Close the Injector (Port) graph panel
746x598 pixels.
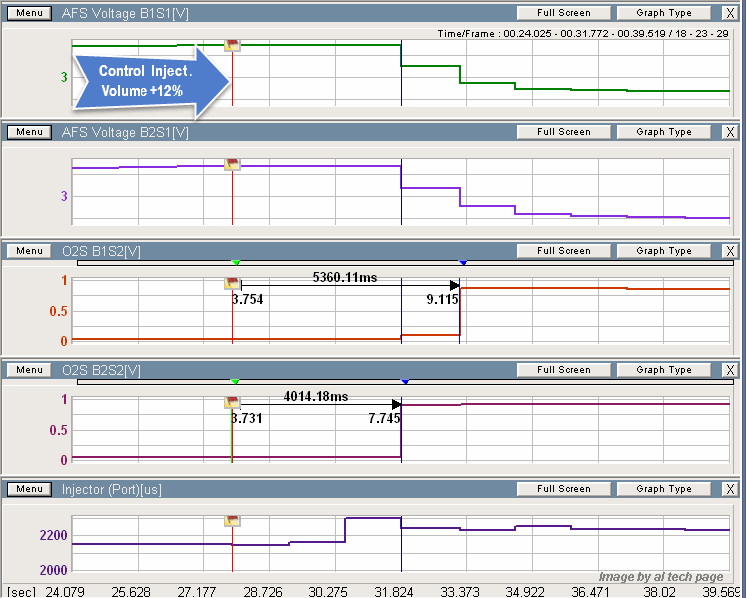click(x=730, y=489)
